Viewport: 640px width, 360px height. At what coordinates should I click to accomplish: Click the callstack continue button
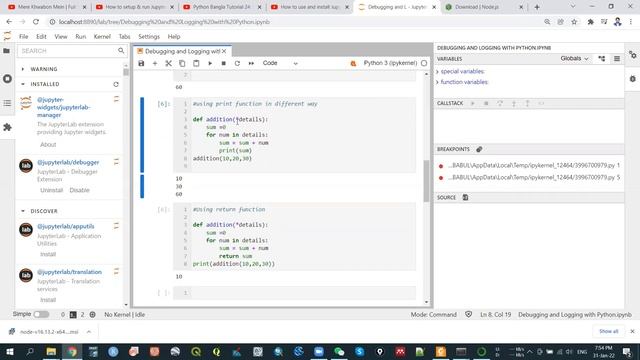pos(473,103)
